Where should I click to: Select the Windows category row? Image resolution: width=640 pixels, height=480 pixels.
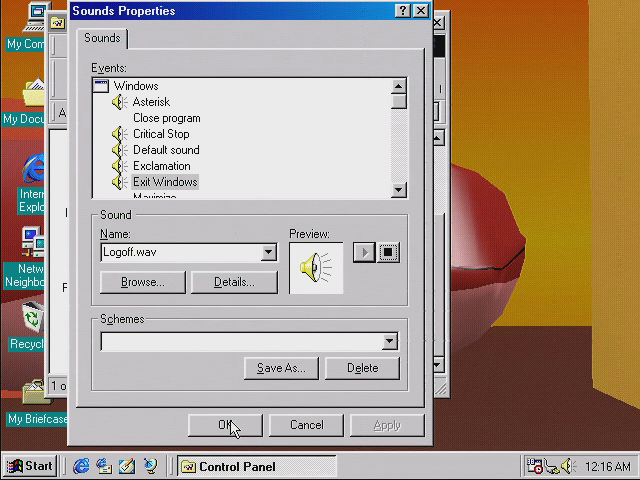click(x=136, y=86)
